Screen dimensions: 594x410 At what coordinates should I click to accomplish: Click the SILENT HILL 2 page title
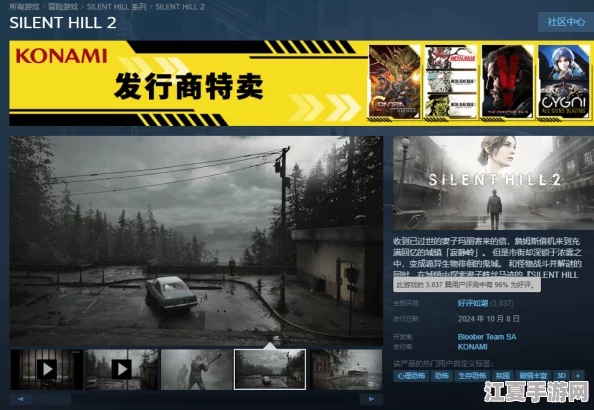[63, 23]
